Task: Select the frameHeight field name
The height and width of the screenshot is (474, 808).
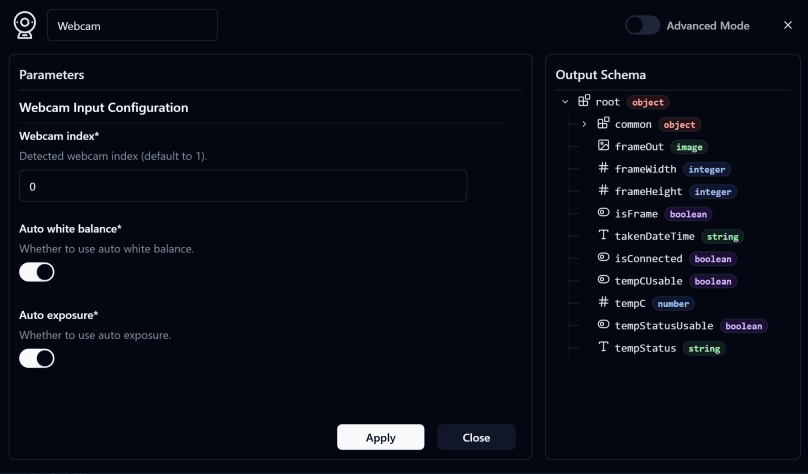Action: click(x=648, y=192)
